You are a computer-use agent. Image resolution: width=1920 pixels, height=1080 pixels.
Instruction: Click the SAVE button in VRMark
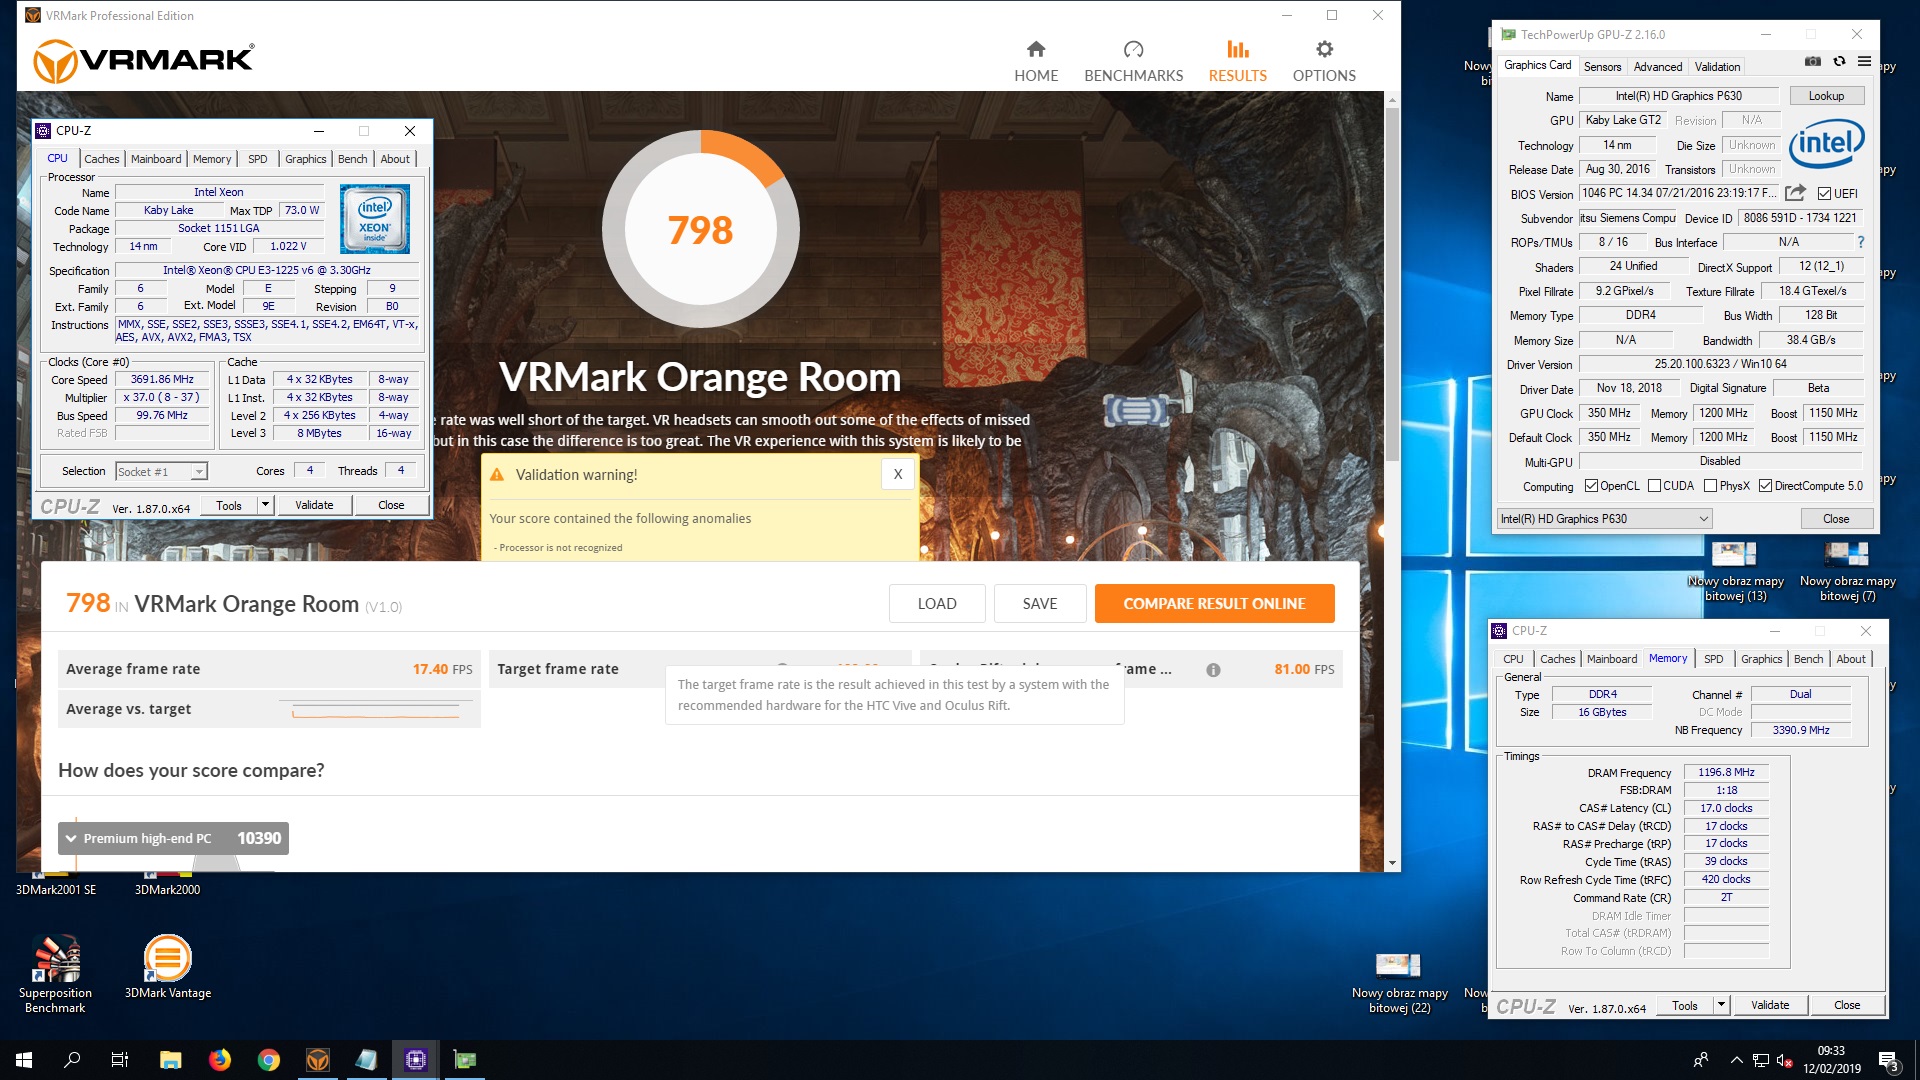1040,603
